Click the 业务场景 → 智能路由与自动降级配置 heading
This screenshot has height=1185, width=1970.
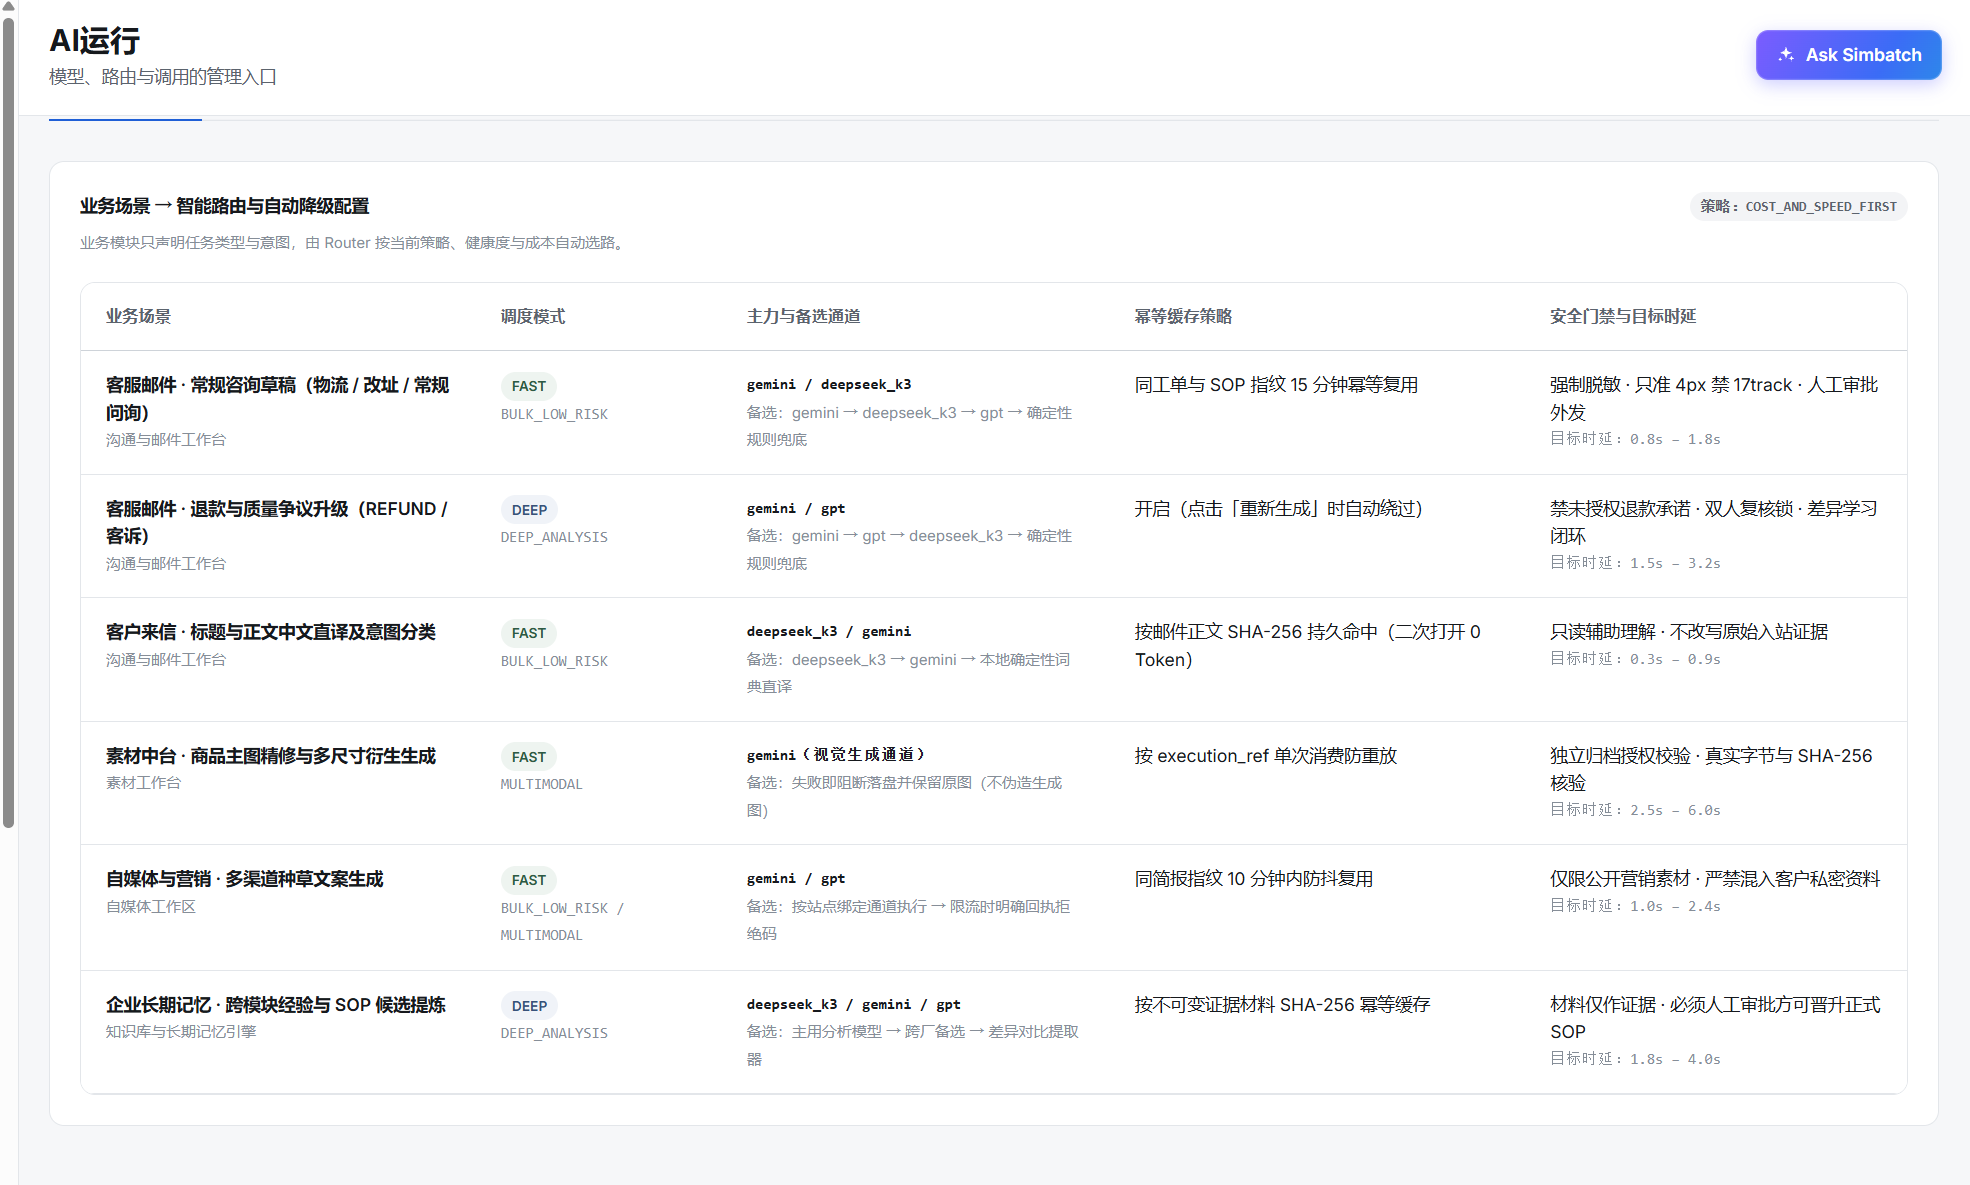(x=225, y=206)
